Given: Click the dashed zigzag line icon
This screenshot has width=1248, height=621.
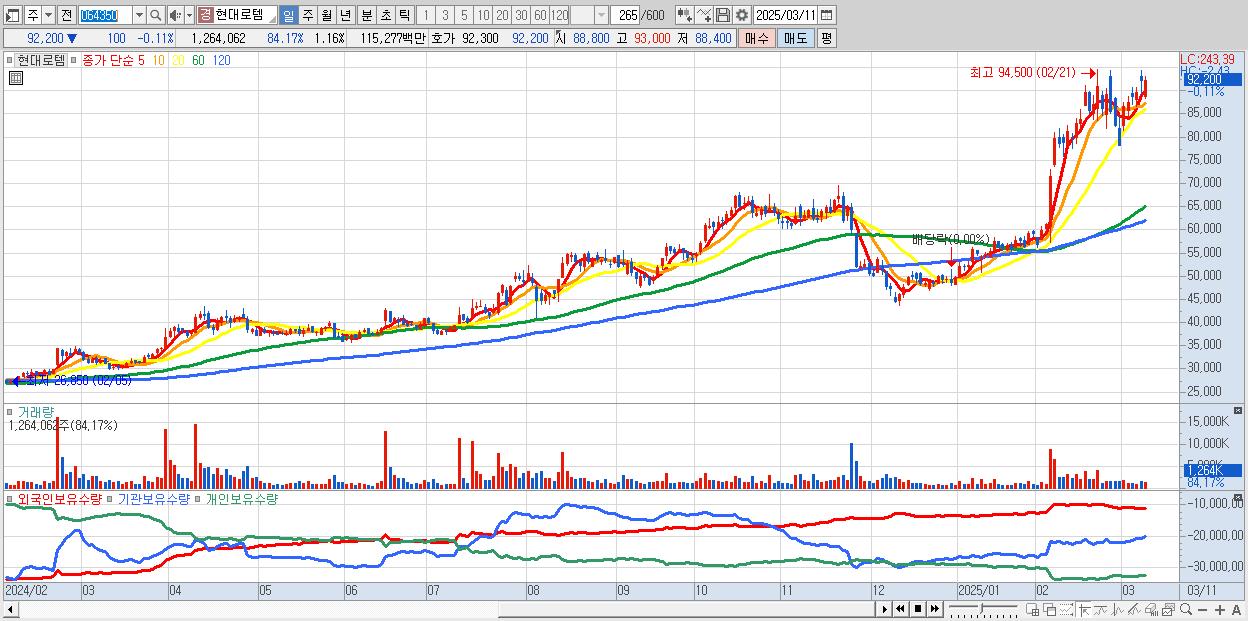Looking at the screenshot, I should [1066, 609].
